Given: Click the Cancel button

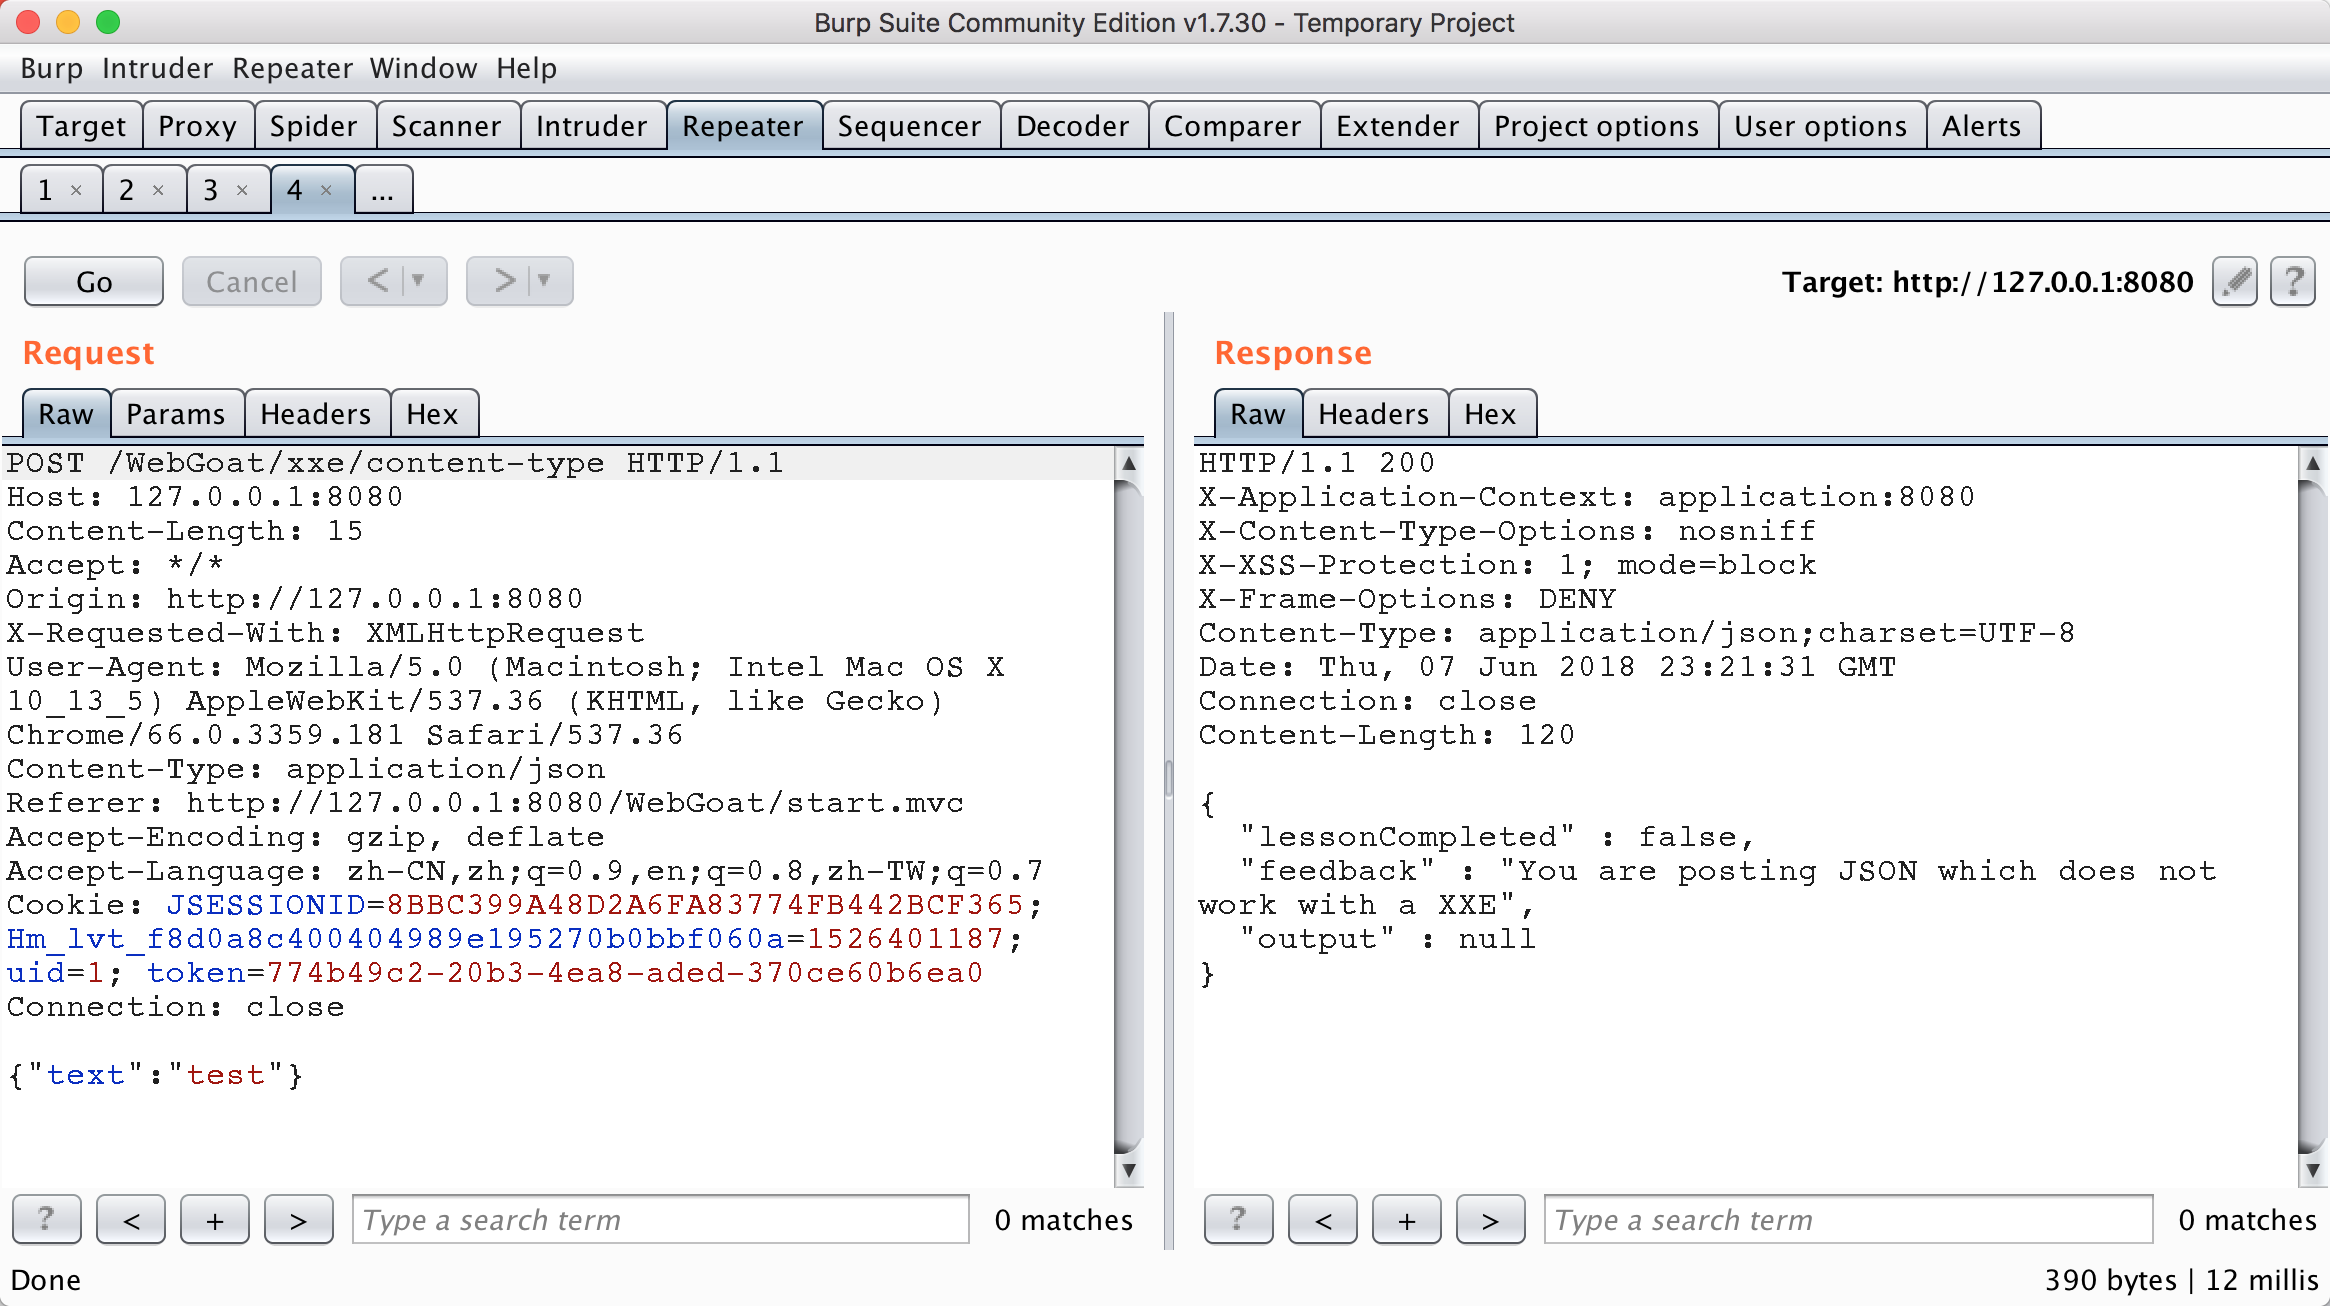Looking at the screenshot, I should coord(251,281).
